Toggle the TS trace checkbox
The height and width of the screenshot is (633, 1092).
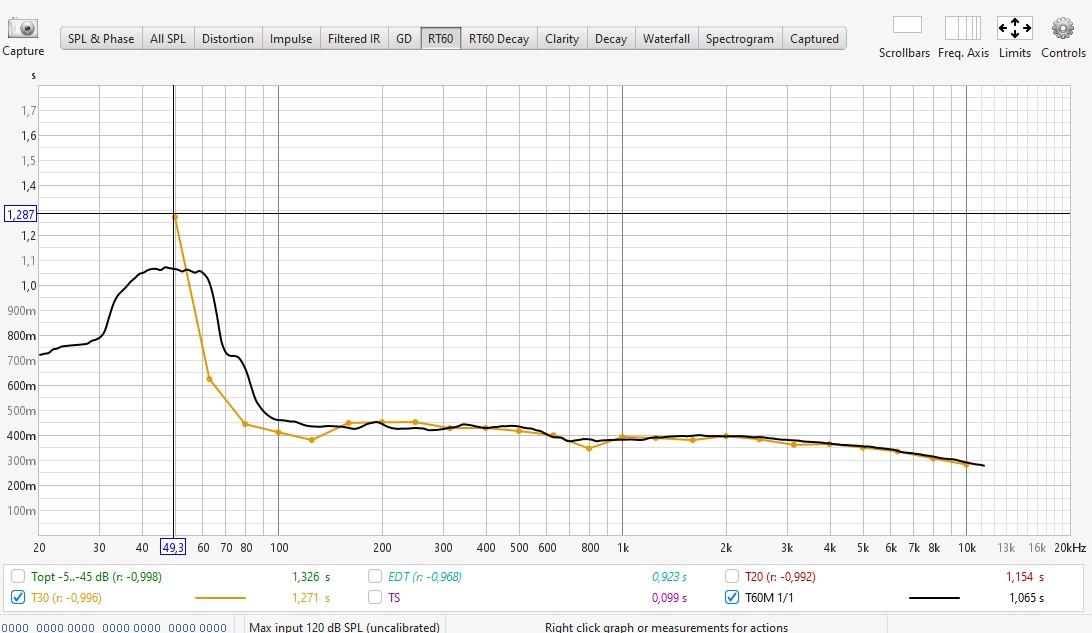(x=375, y=597)
